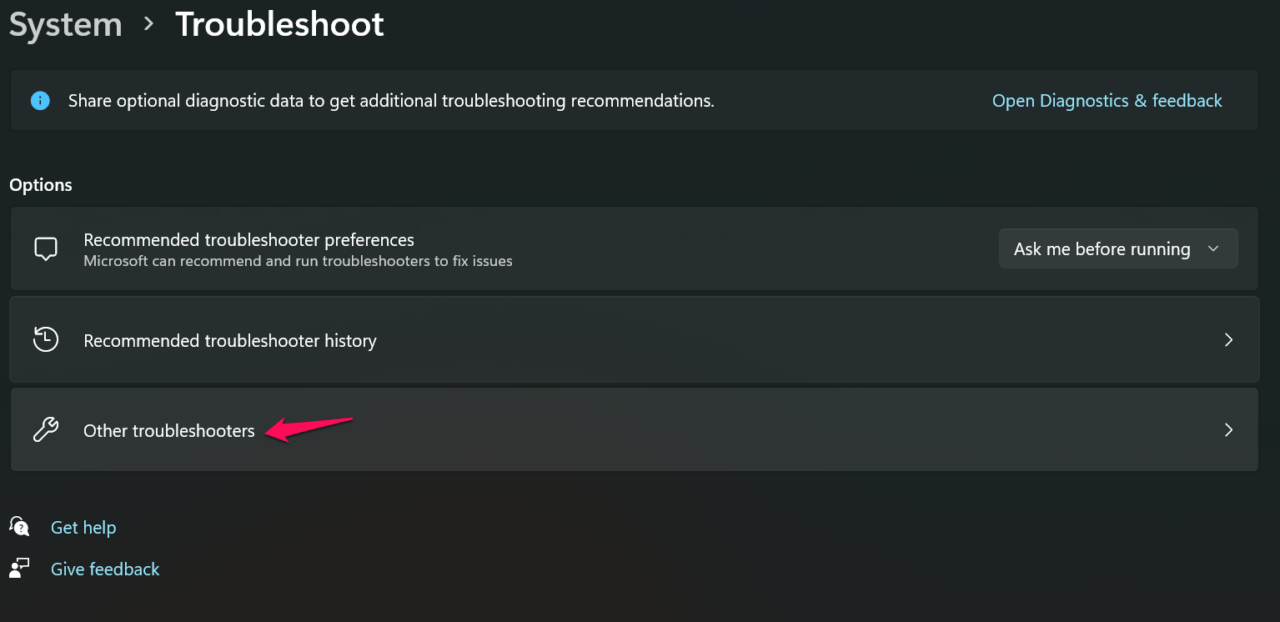Click the speech bubble icon for troubleshooter preferences
Screen dimensions: 1280x622
pos(46,249)
